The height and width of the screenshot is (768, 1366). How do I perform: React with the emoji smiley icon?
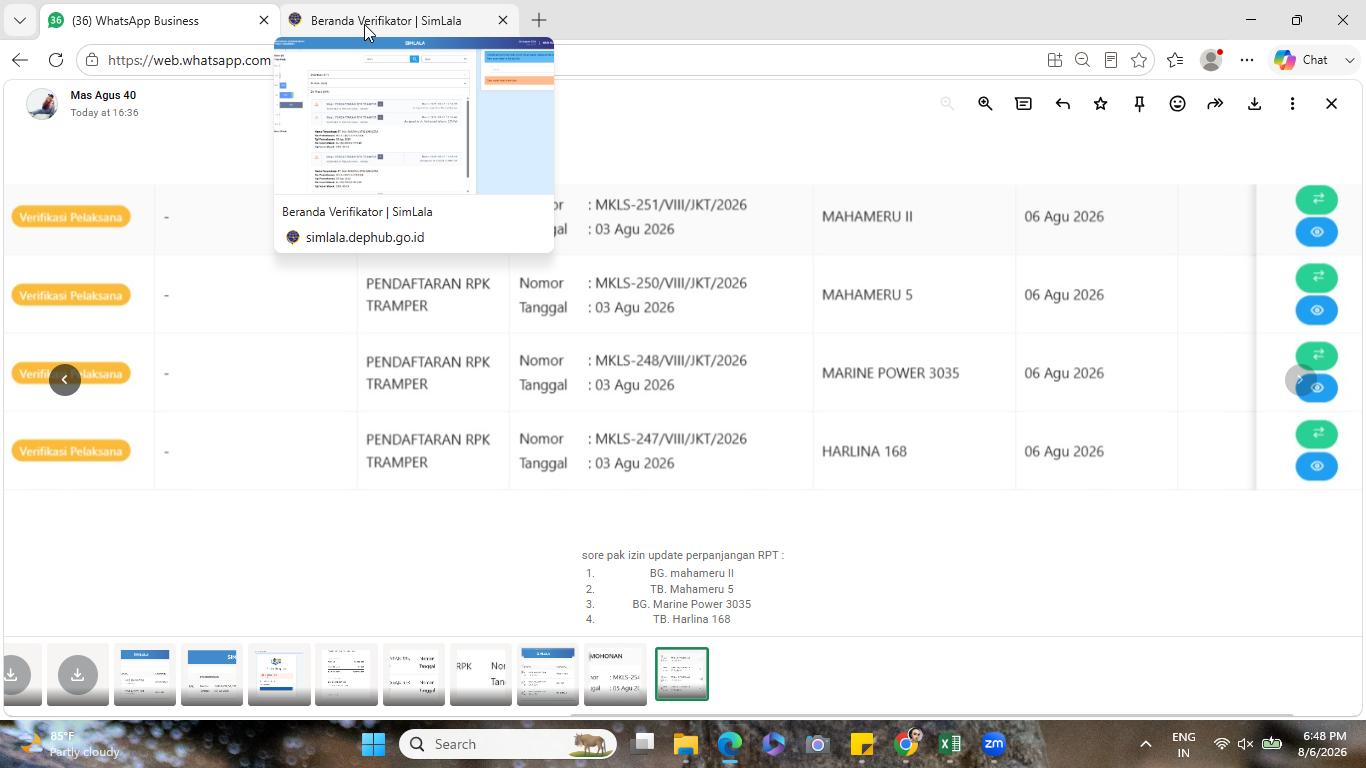tap(1177, 103)
